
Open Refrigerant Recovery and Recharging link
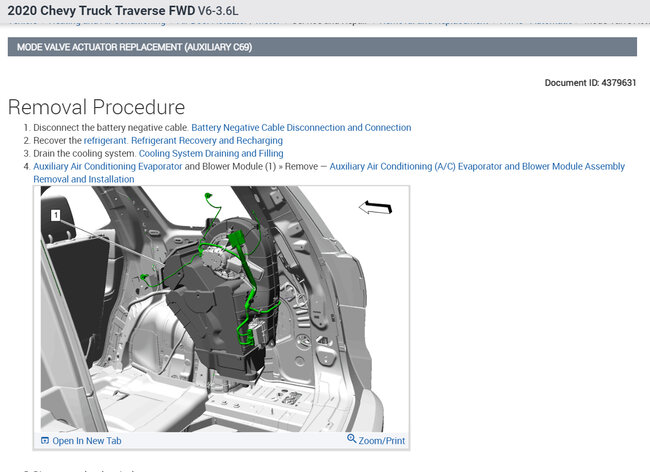207,140
